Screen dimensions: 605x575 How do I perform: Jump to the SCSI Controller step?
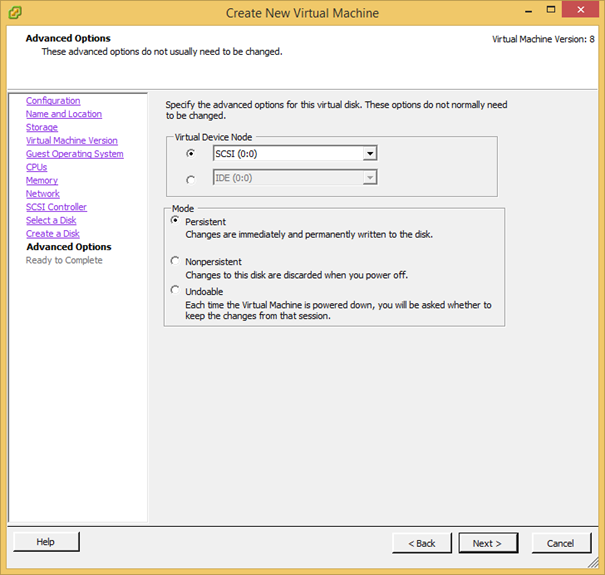pyautogui.click(x=56, y=207)
